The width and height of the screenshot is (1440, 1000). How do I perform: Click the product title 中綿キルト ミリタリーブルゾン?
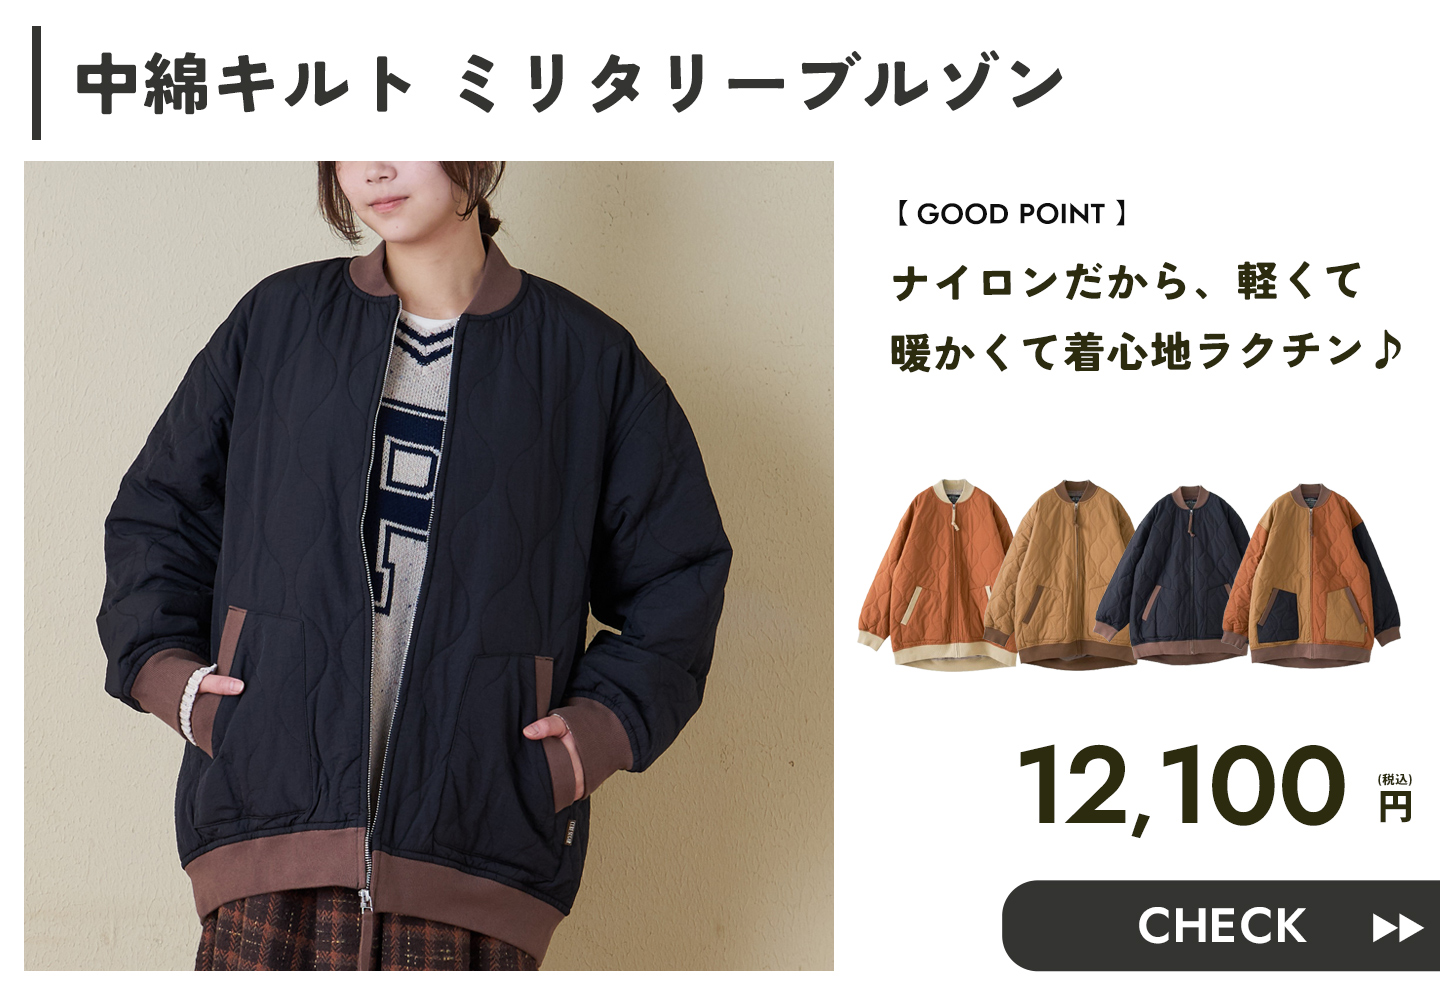click(569, 82)
